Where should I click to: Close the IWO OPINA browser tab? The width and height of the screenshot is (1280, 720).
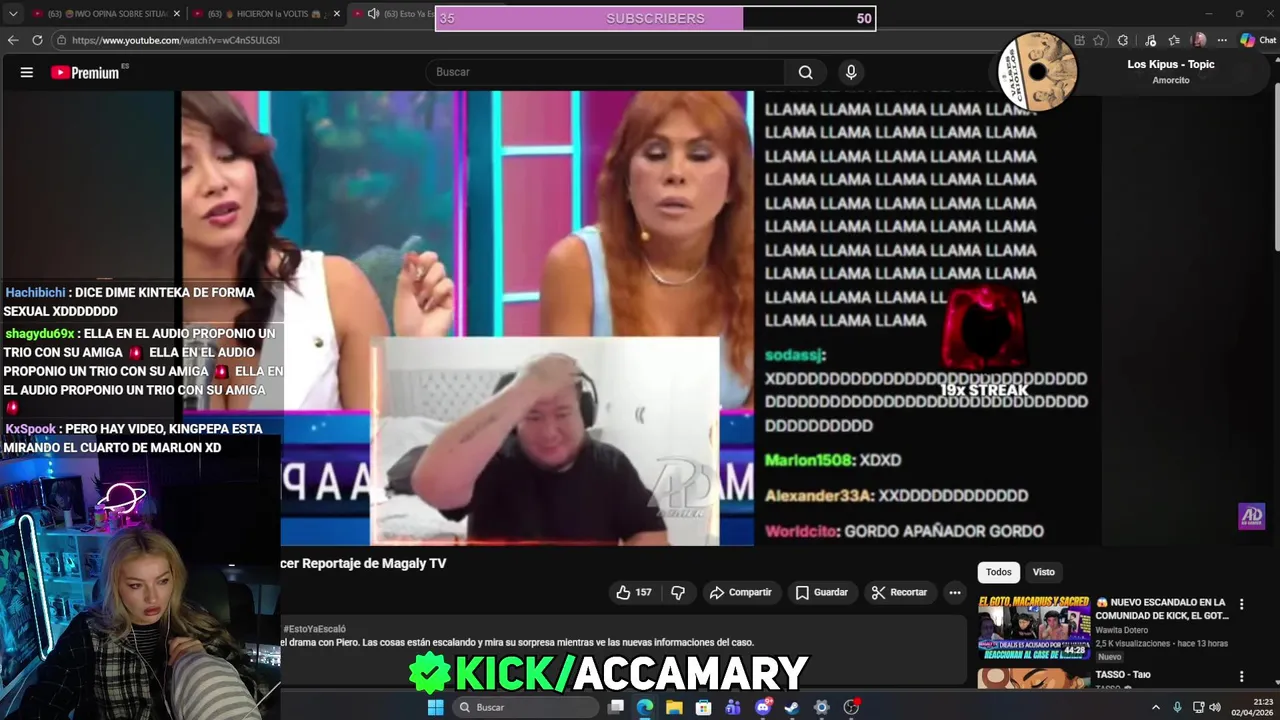point(177,14)
